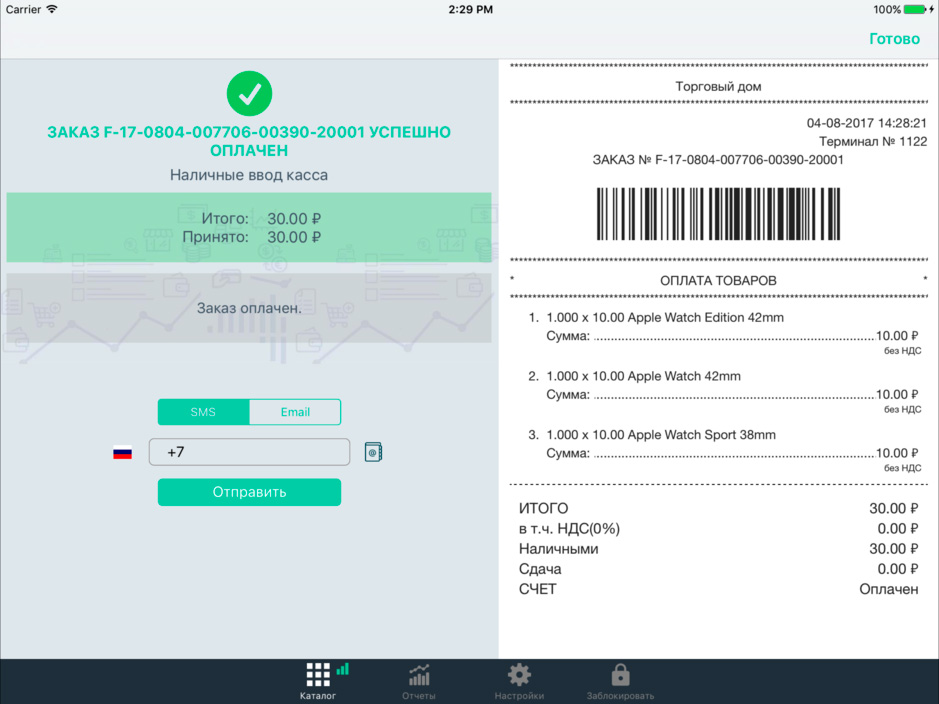This screenshot has height=704, width=939.
Task: Open the address book beside the phone field
Action: [372, 451]
